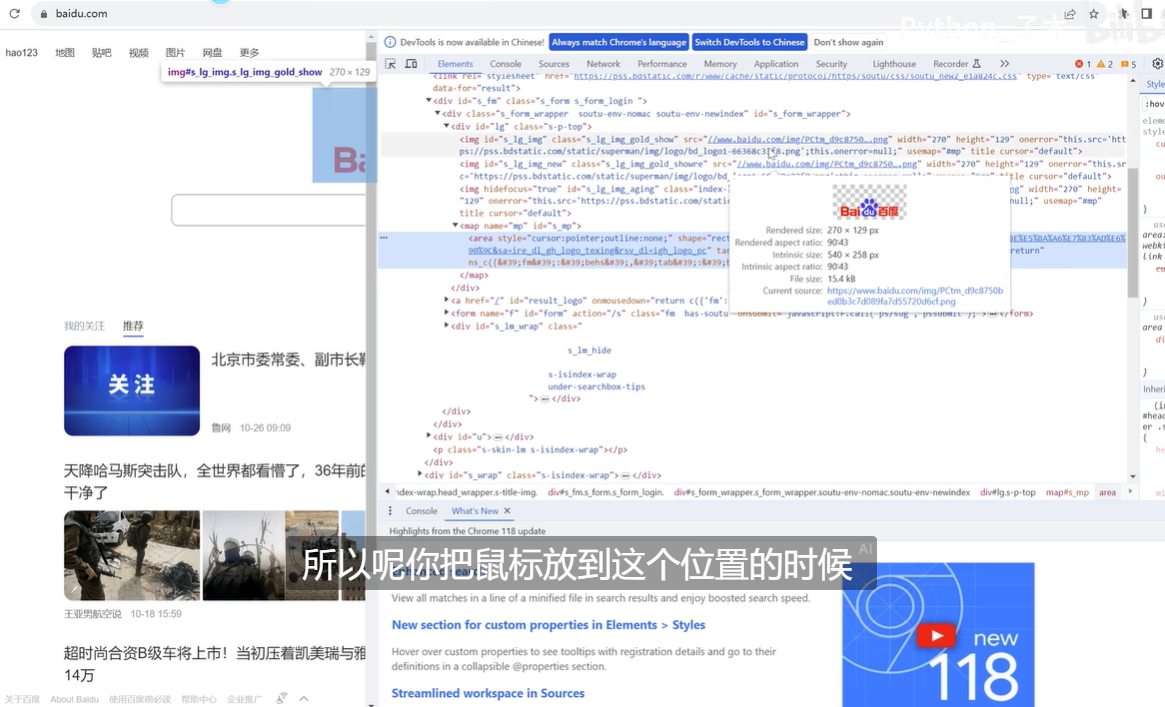This screenshot has height=707, width=1165.
Task: Open the current source image URL in tooltip
Action: 915,296
